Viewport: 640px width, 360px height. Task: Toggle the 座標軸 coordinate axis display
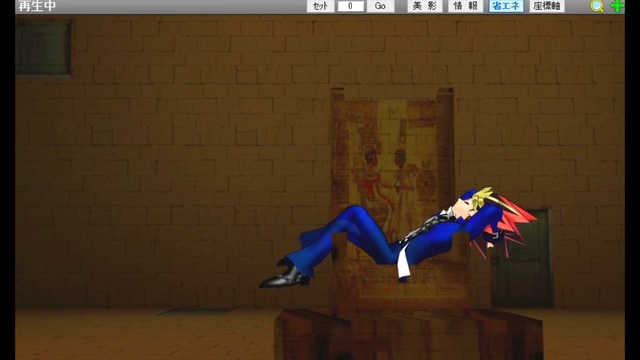(547, 6)
